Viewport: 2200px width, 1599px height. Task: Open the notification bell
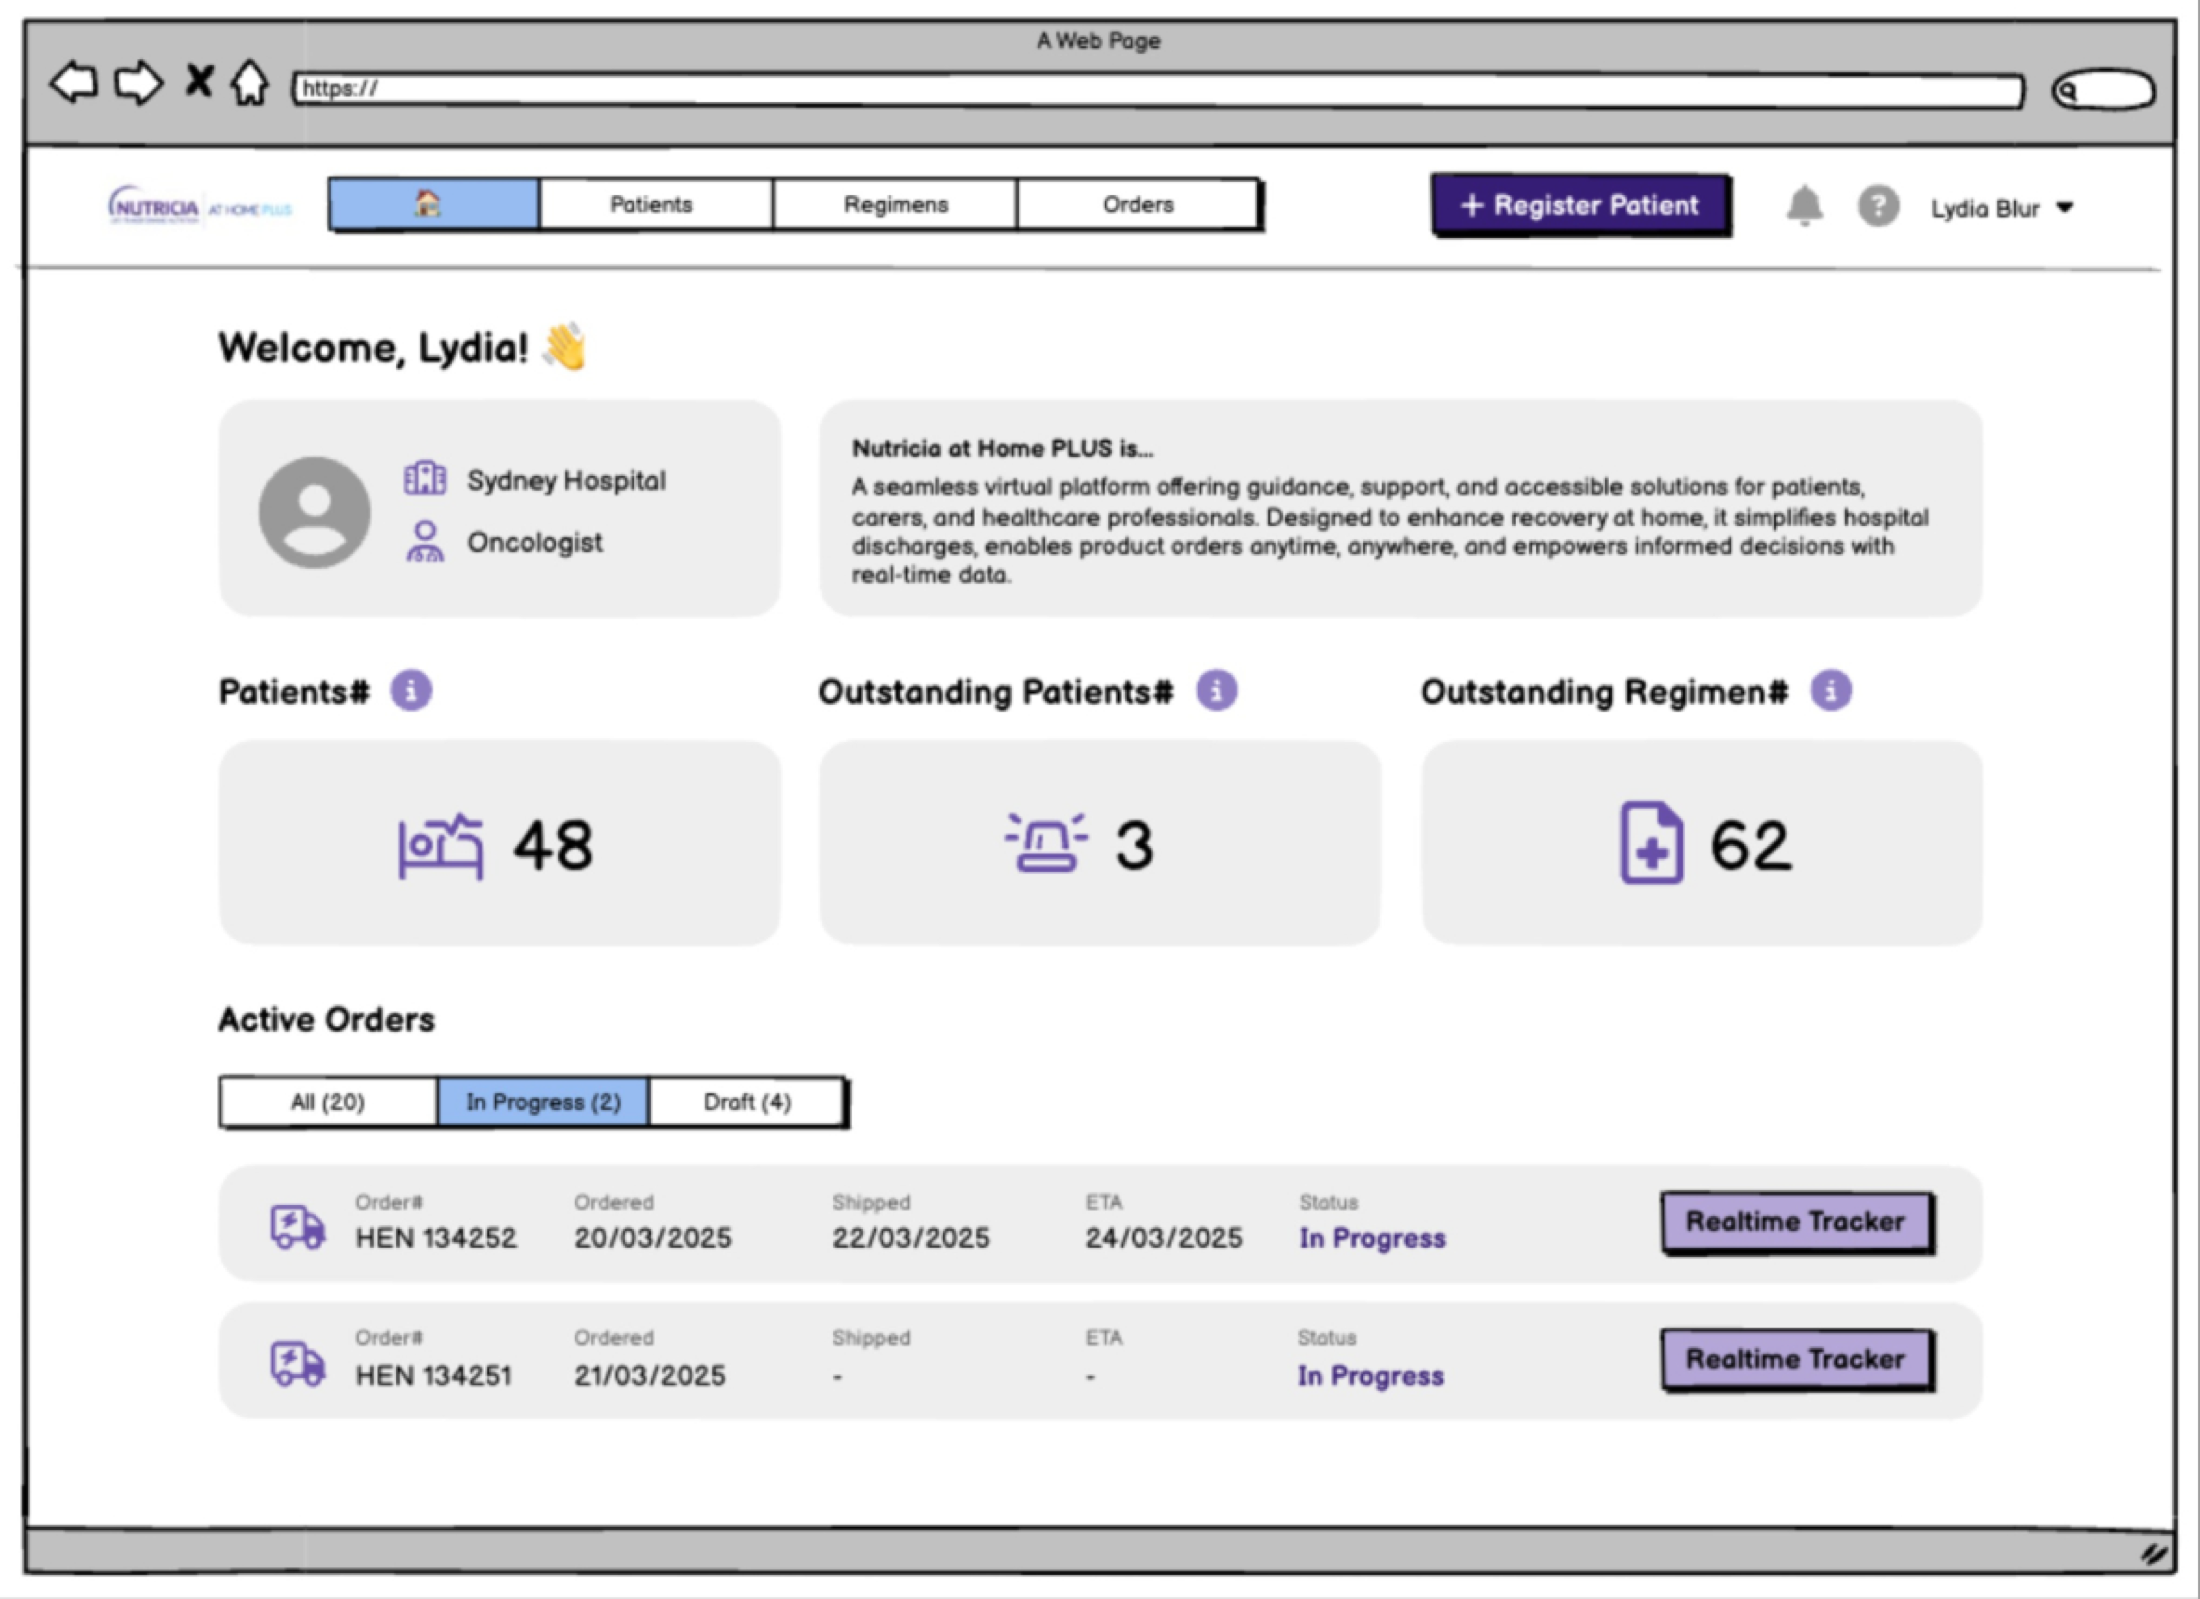[x=1806, y=207]
